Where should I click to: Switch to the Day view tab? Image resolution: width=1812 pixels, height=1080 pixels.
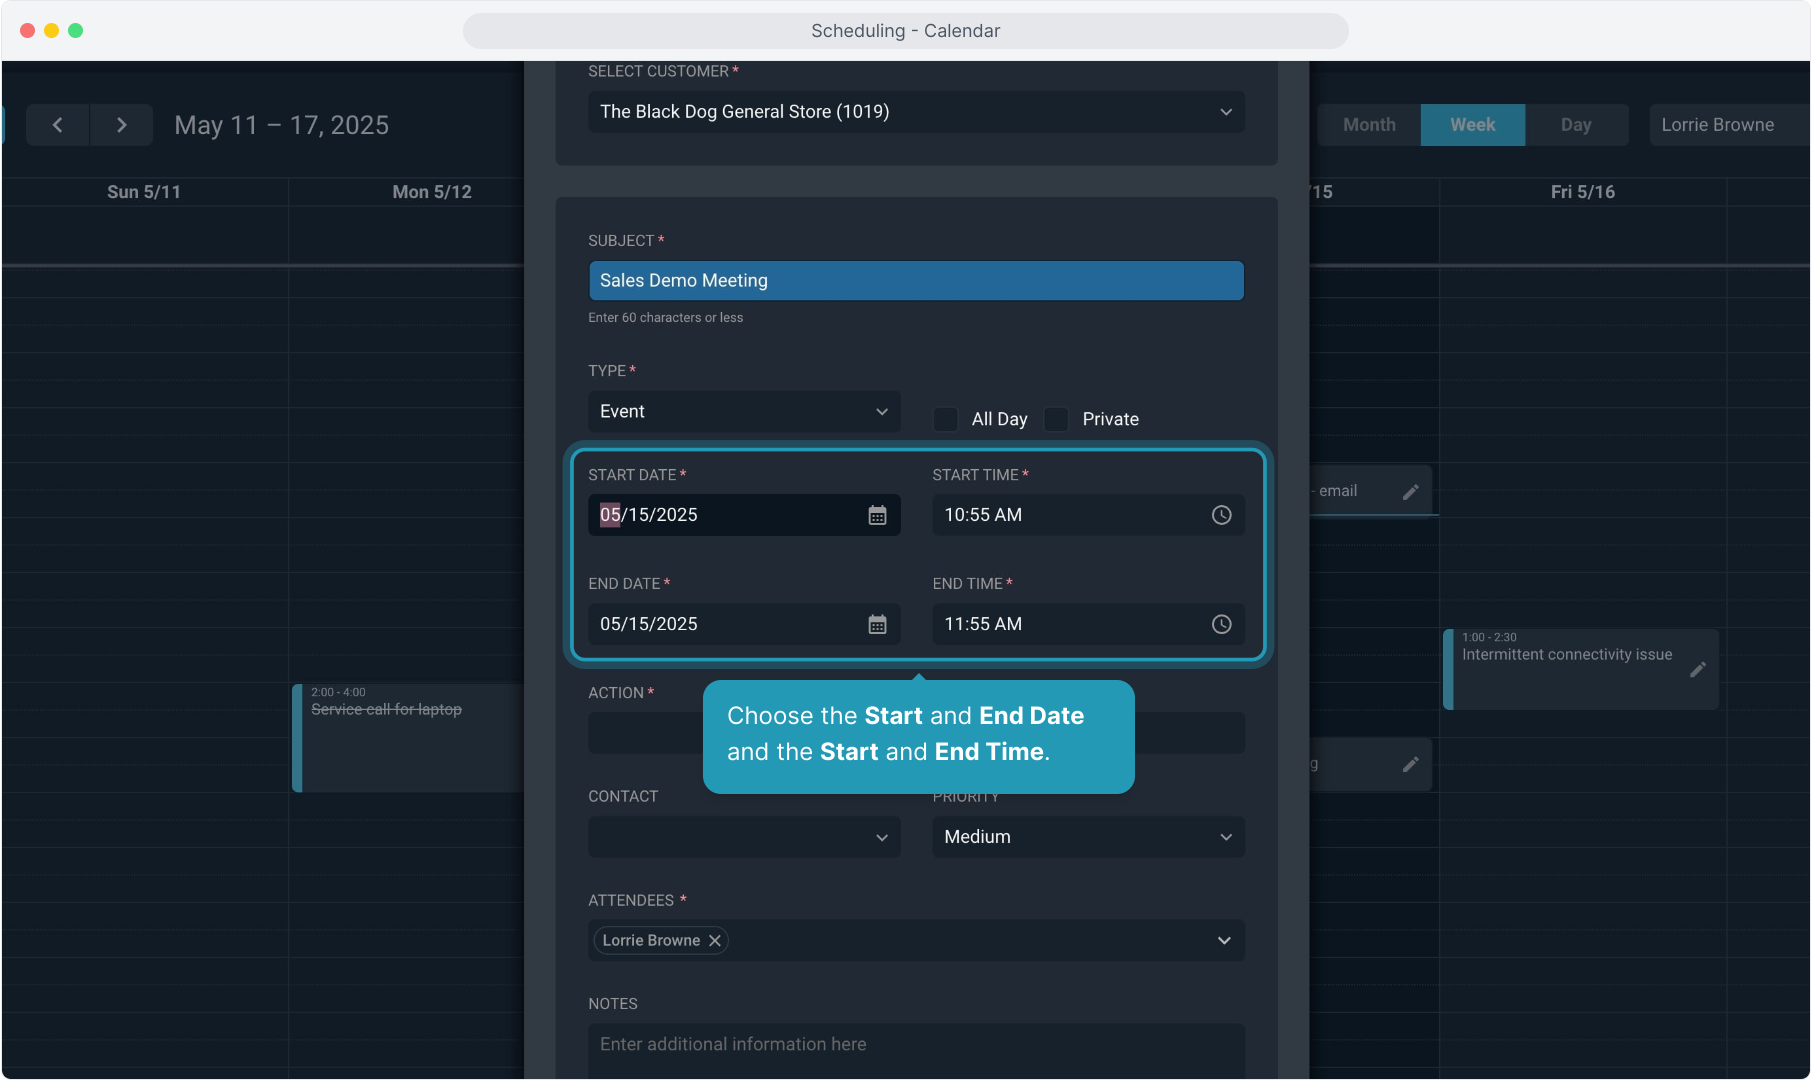coord(1575,125)
